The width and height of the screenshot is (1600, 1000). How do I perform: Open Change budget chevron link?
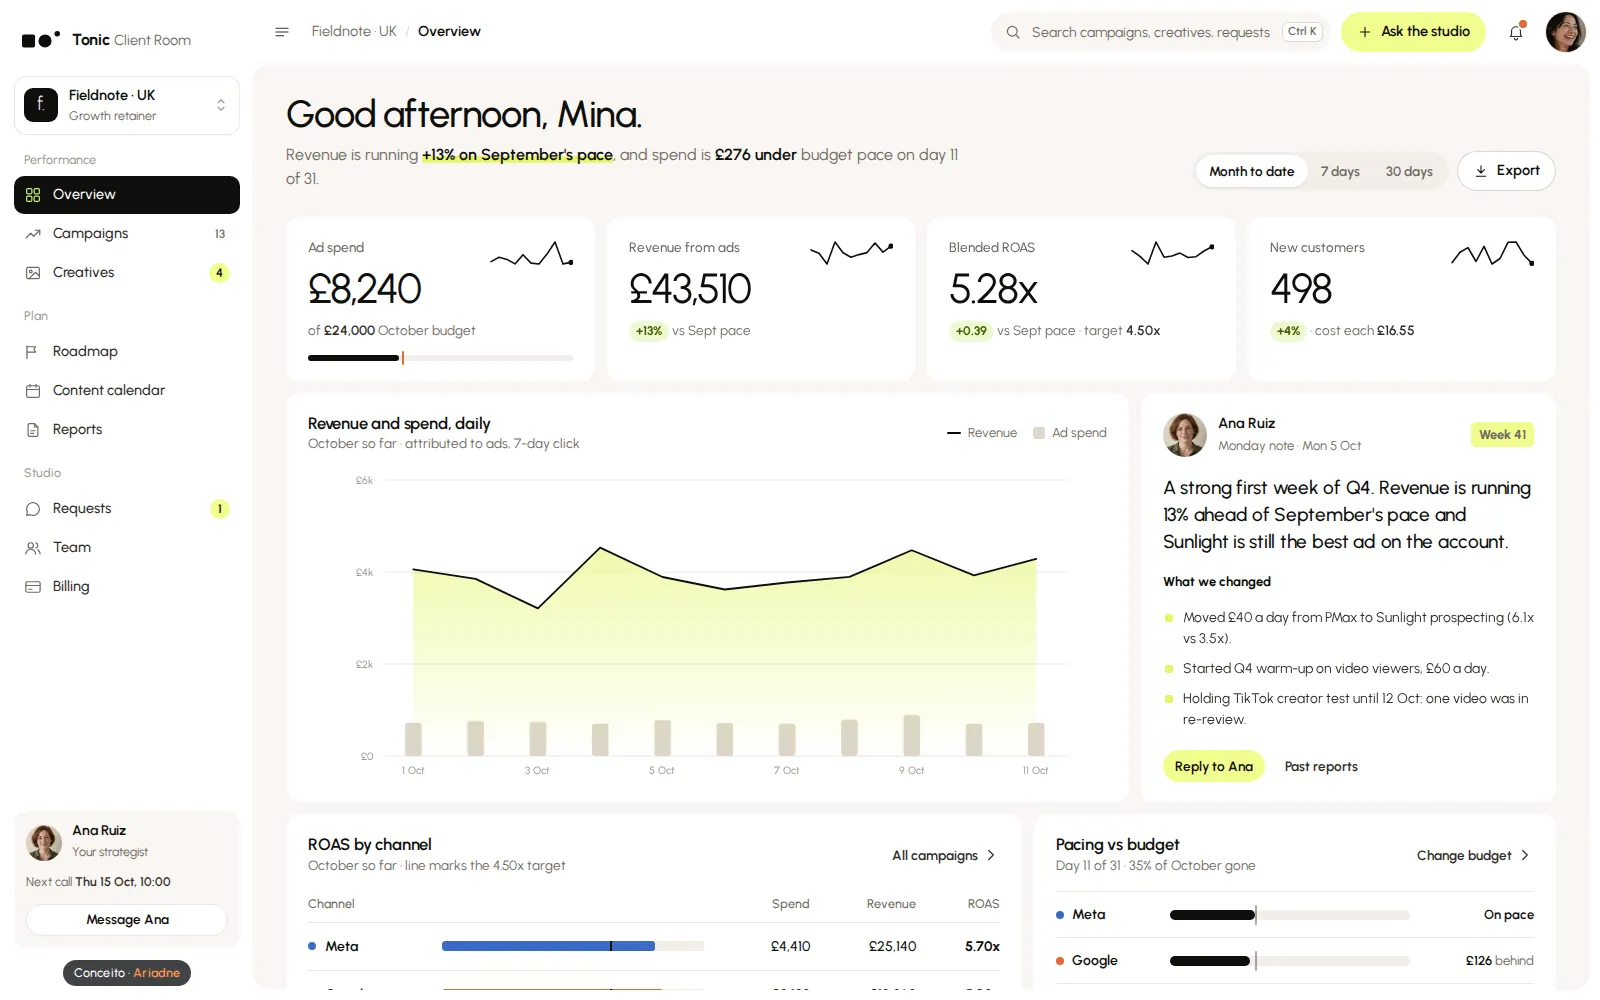coord(1473,856)
